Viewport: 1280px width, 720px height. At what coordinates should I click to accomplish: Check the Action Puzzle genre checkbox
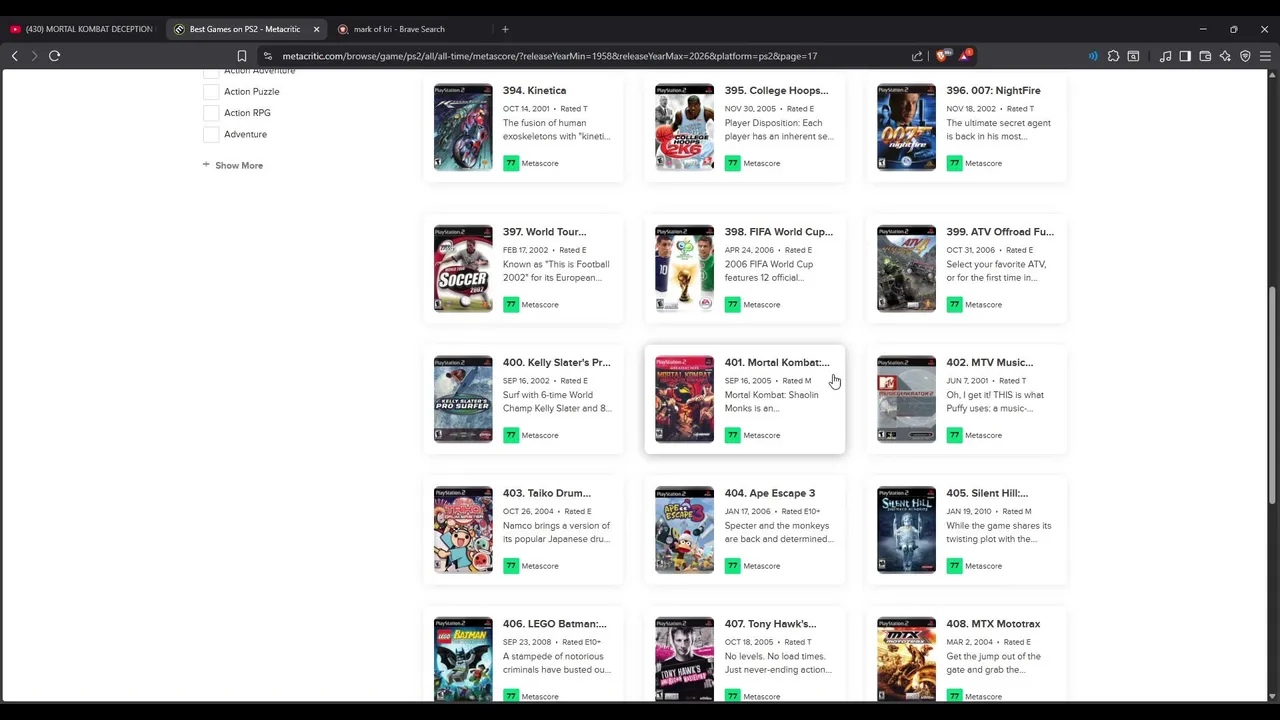click(211, 92)
